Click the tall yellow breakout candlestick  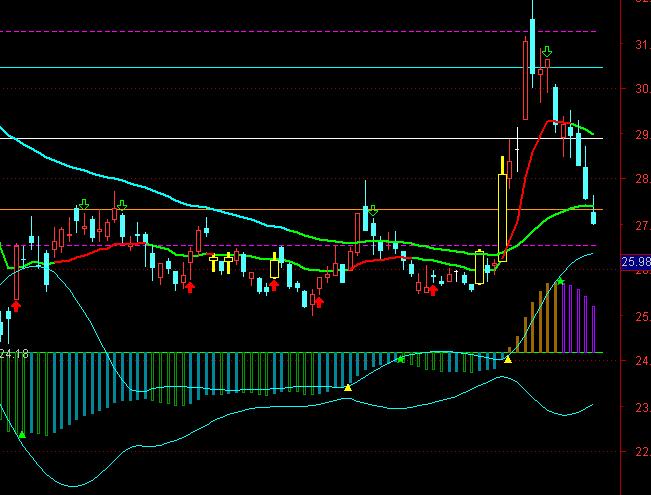[x=503, y=210]
